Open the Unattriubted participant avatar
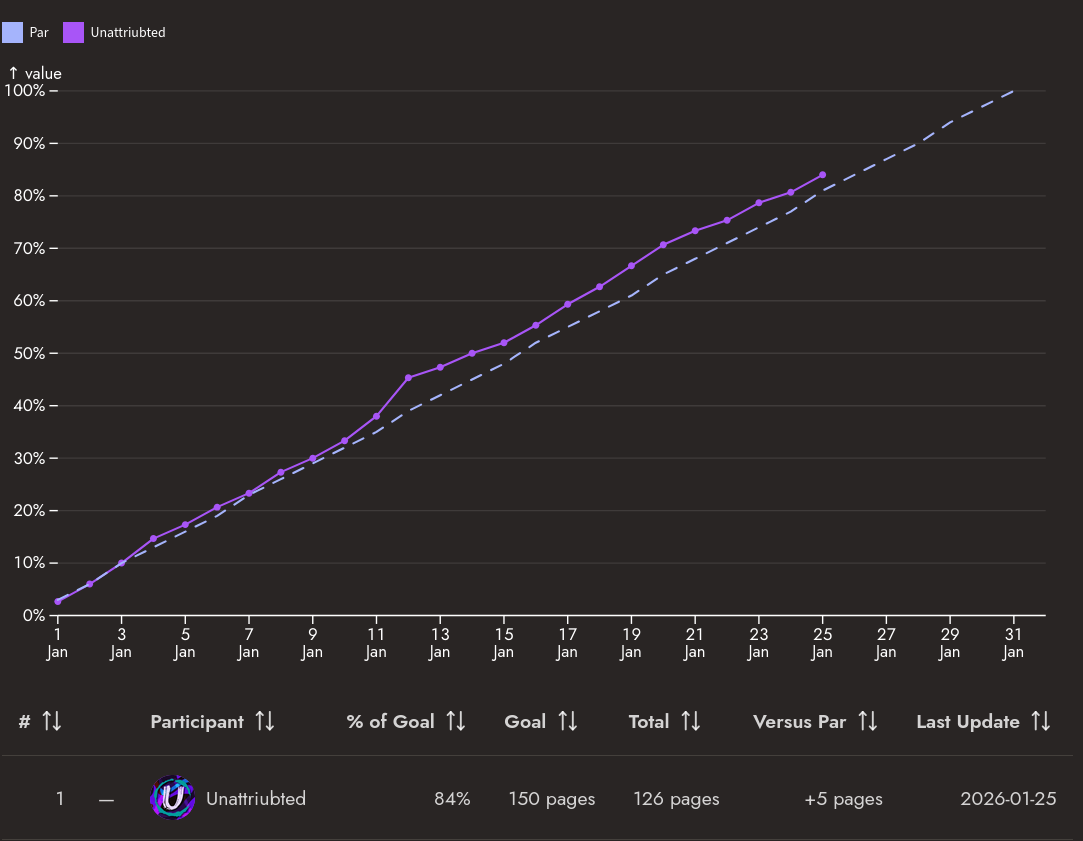The height and width of the screenshot is (841, 1083). [172, 798]
